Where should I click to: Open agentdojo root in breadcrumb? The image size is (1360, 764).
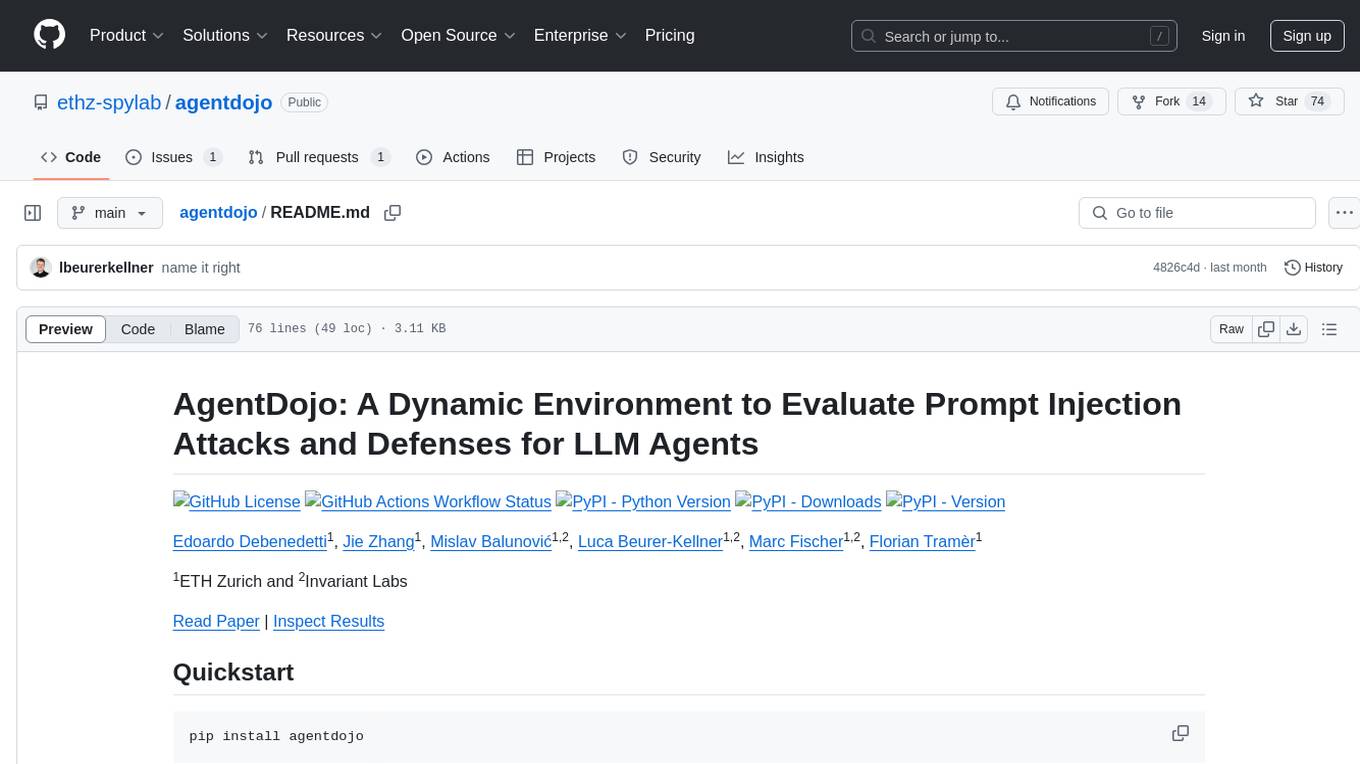tap(218, 212)
